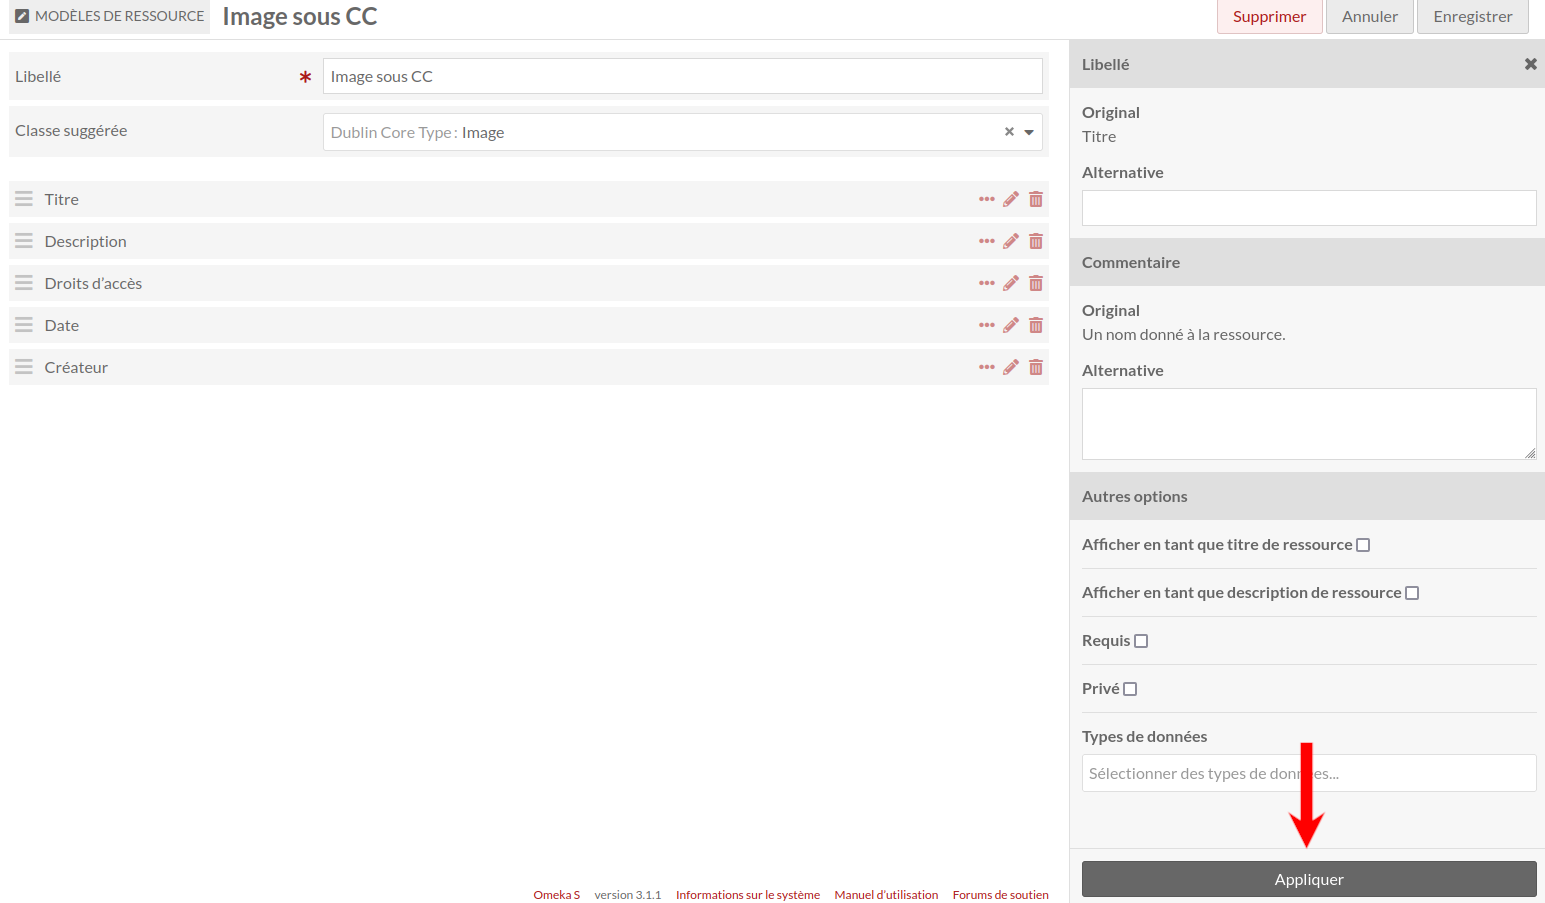Clear the Dublin Core Type selection
The width and height of the screenshot is (1545, 903).
1009,132
